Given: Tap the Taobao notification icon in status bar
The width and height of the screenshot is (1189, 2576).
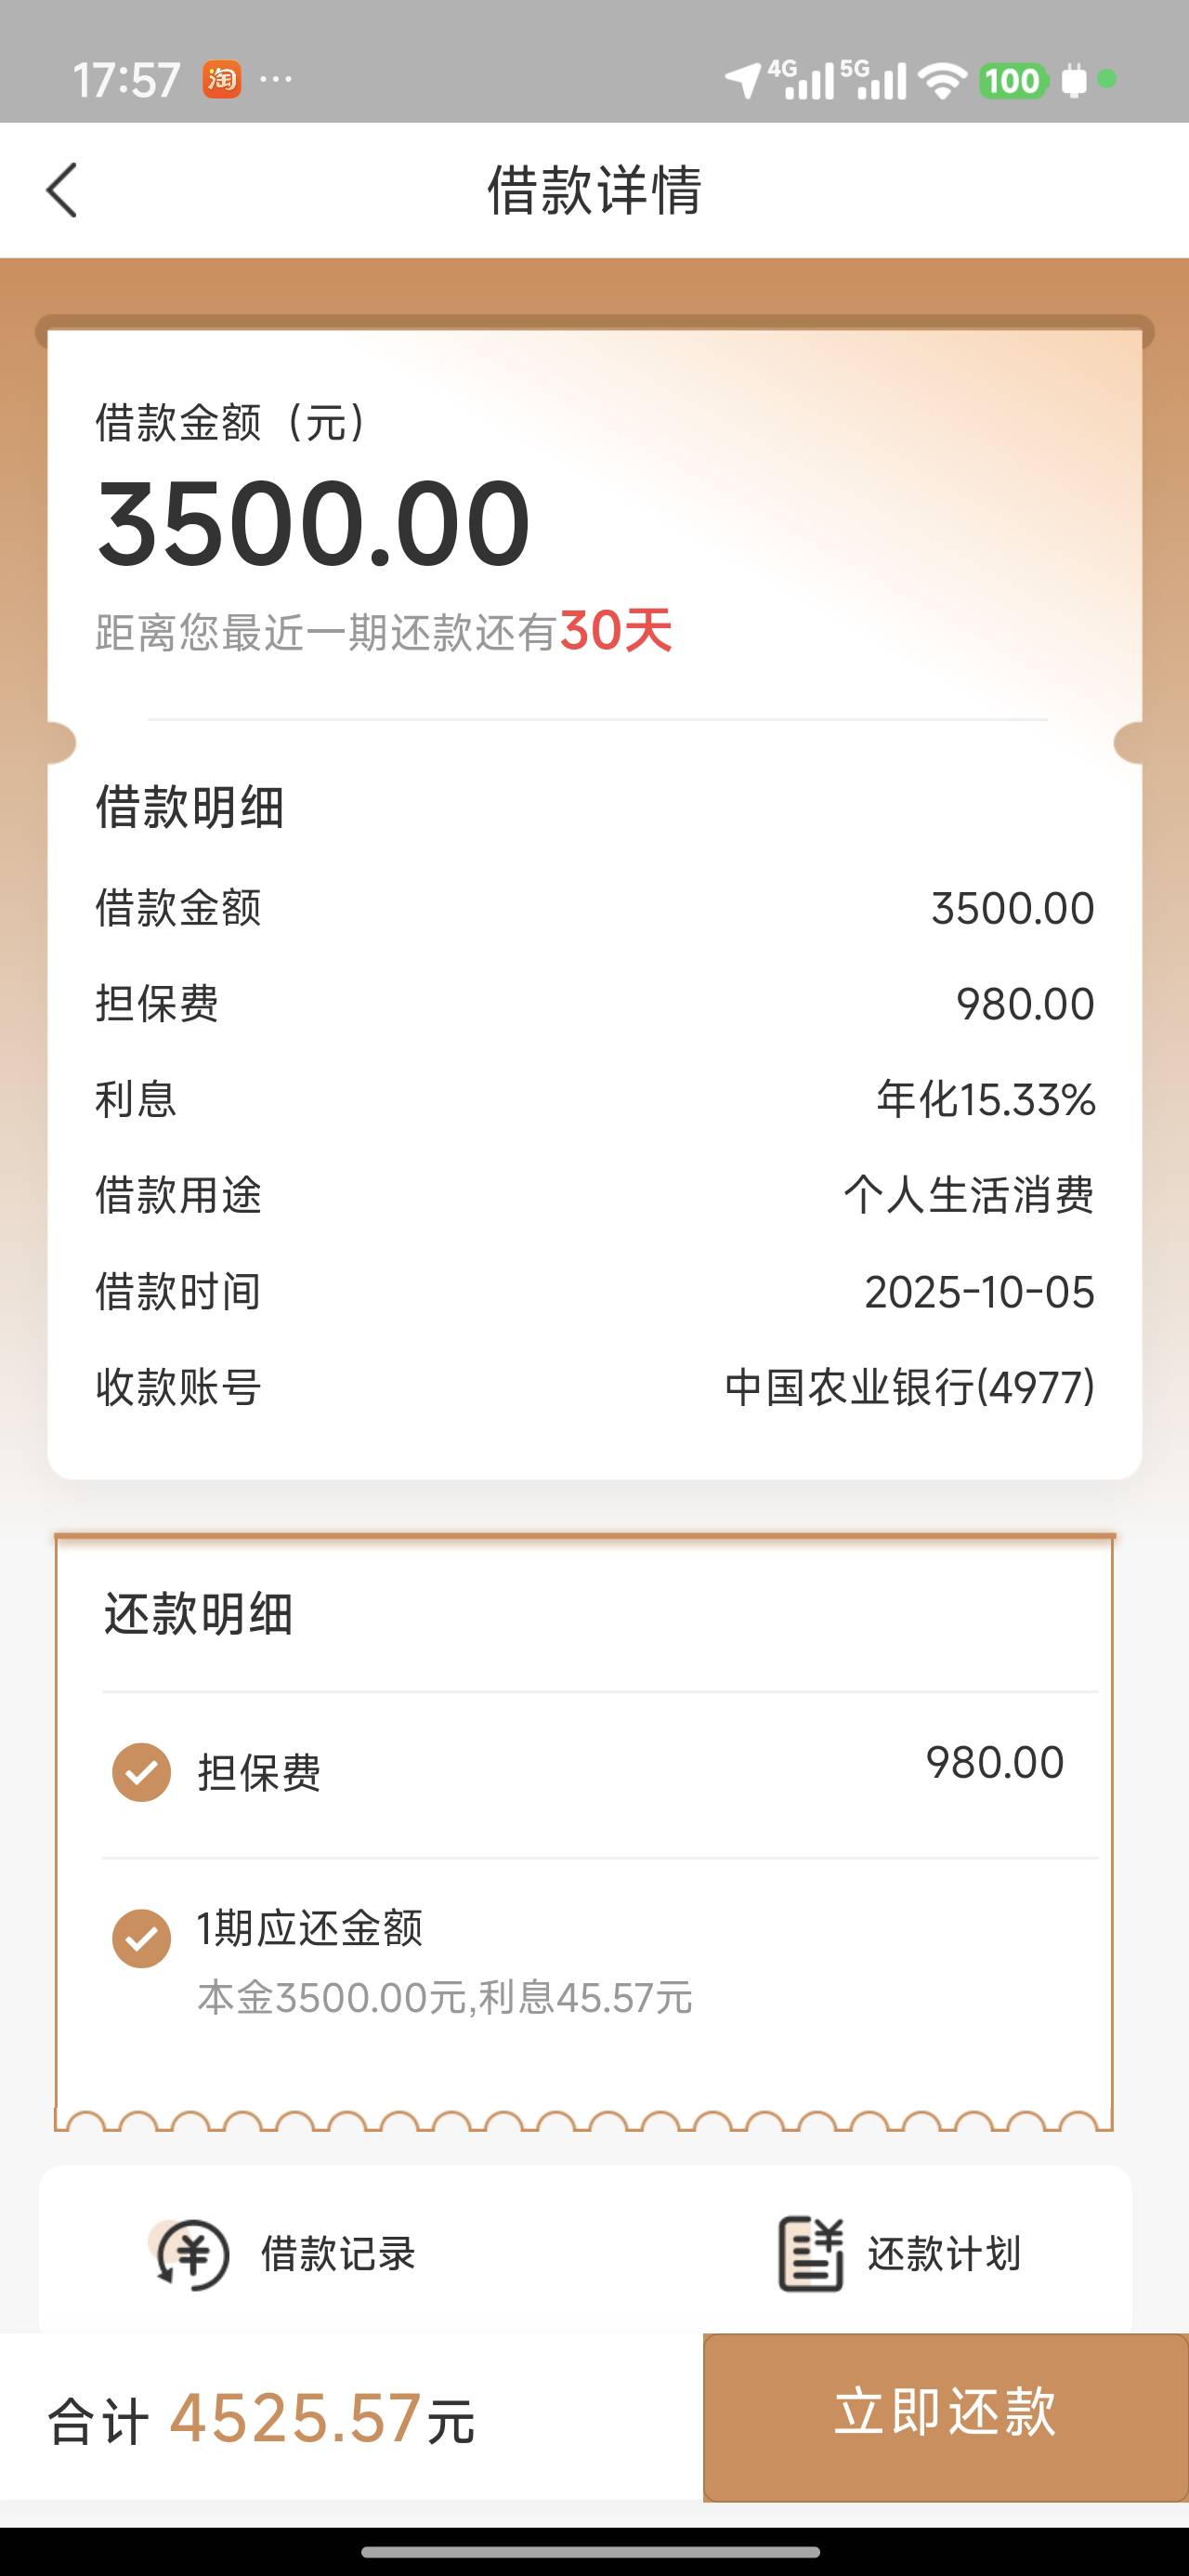Looking at the screenshot, I should click(222, 79).
